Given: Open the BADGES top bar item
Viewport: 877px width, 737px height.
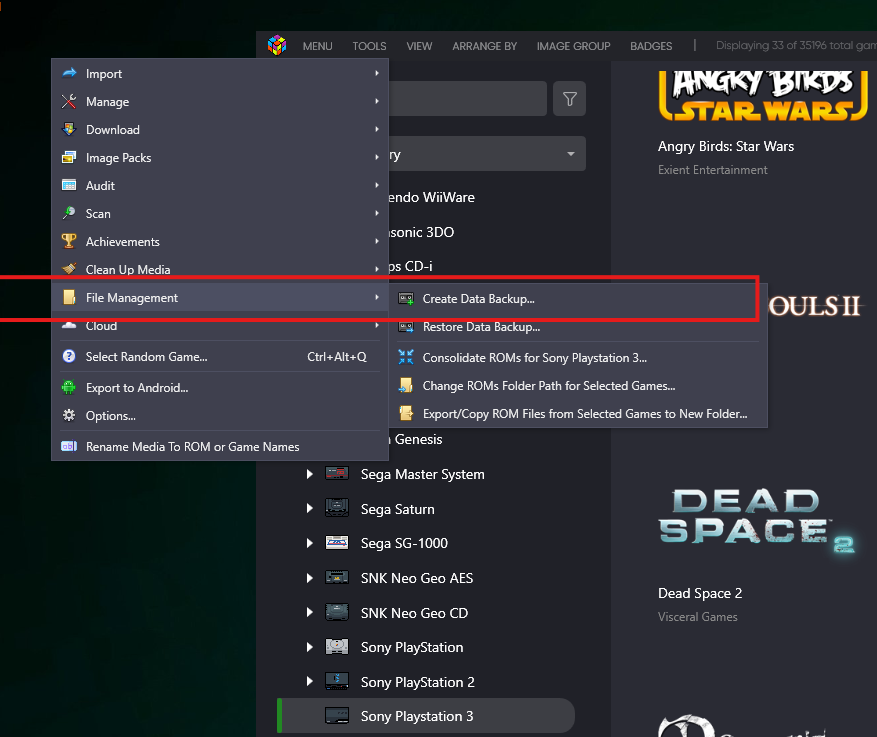Looking at the screenshot, I should pos(651,46).
